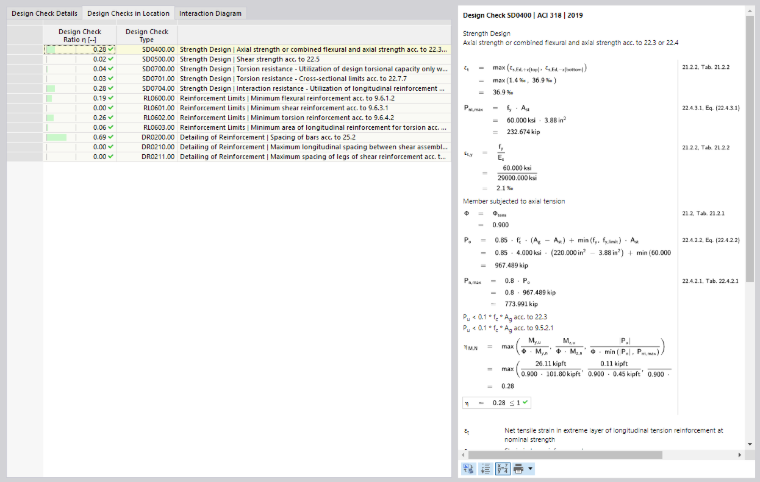Select row SD0701.00 cross-sectional limits check
Screen dimensions: 760x482
pyautogui.click(x=247, y=79)
